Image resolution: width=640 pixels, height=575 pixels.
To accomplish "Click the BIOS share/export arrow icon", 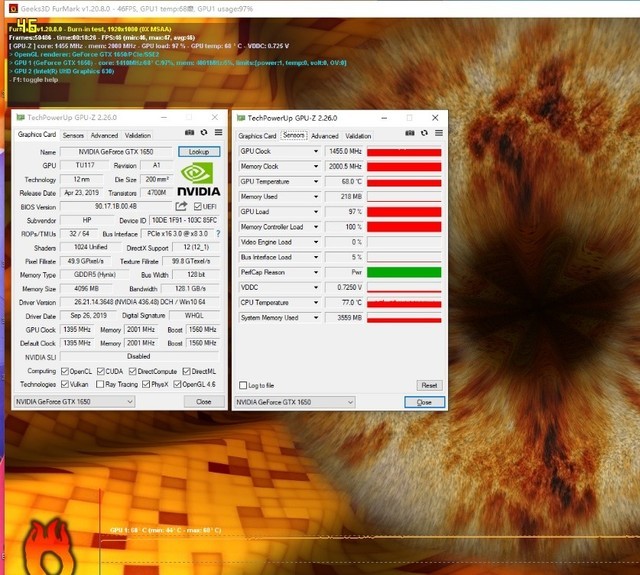I will [181, 206].
